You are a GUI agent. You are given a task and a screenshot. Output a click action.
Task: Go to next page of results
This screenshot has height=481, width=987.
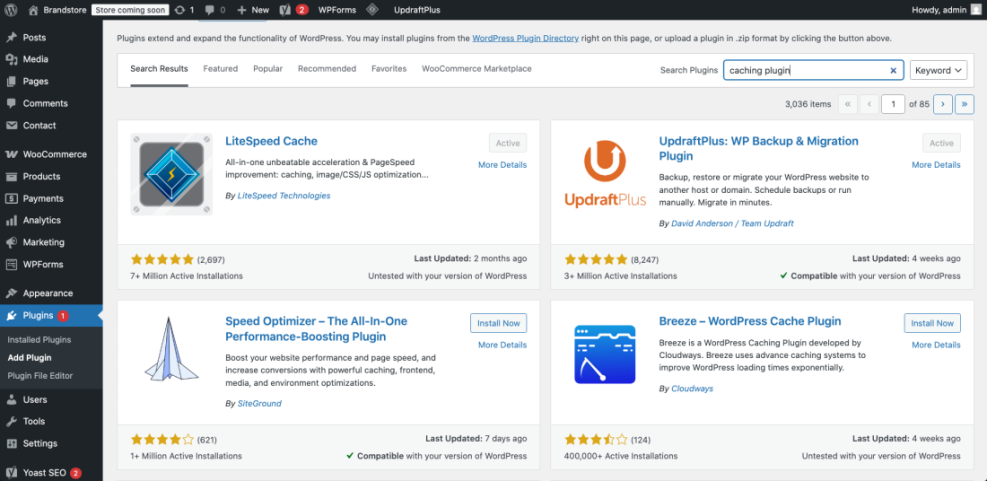pyautogui.click(x=942, y=104)
